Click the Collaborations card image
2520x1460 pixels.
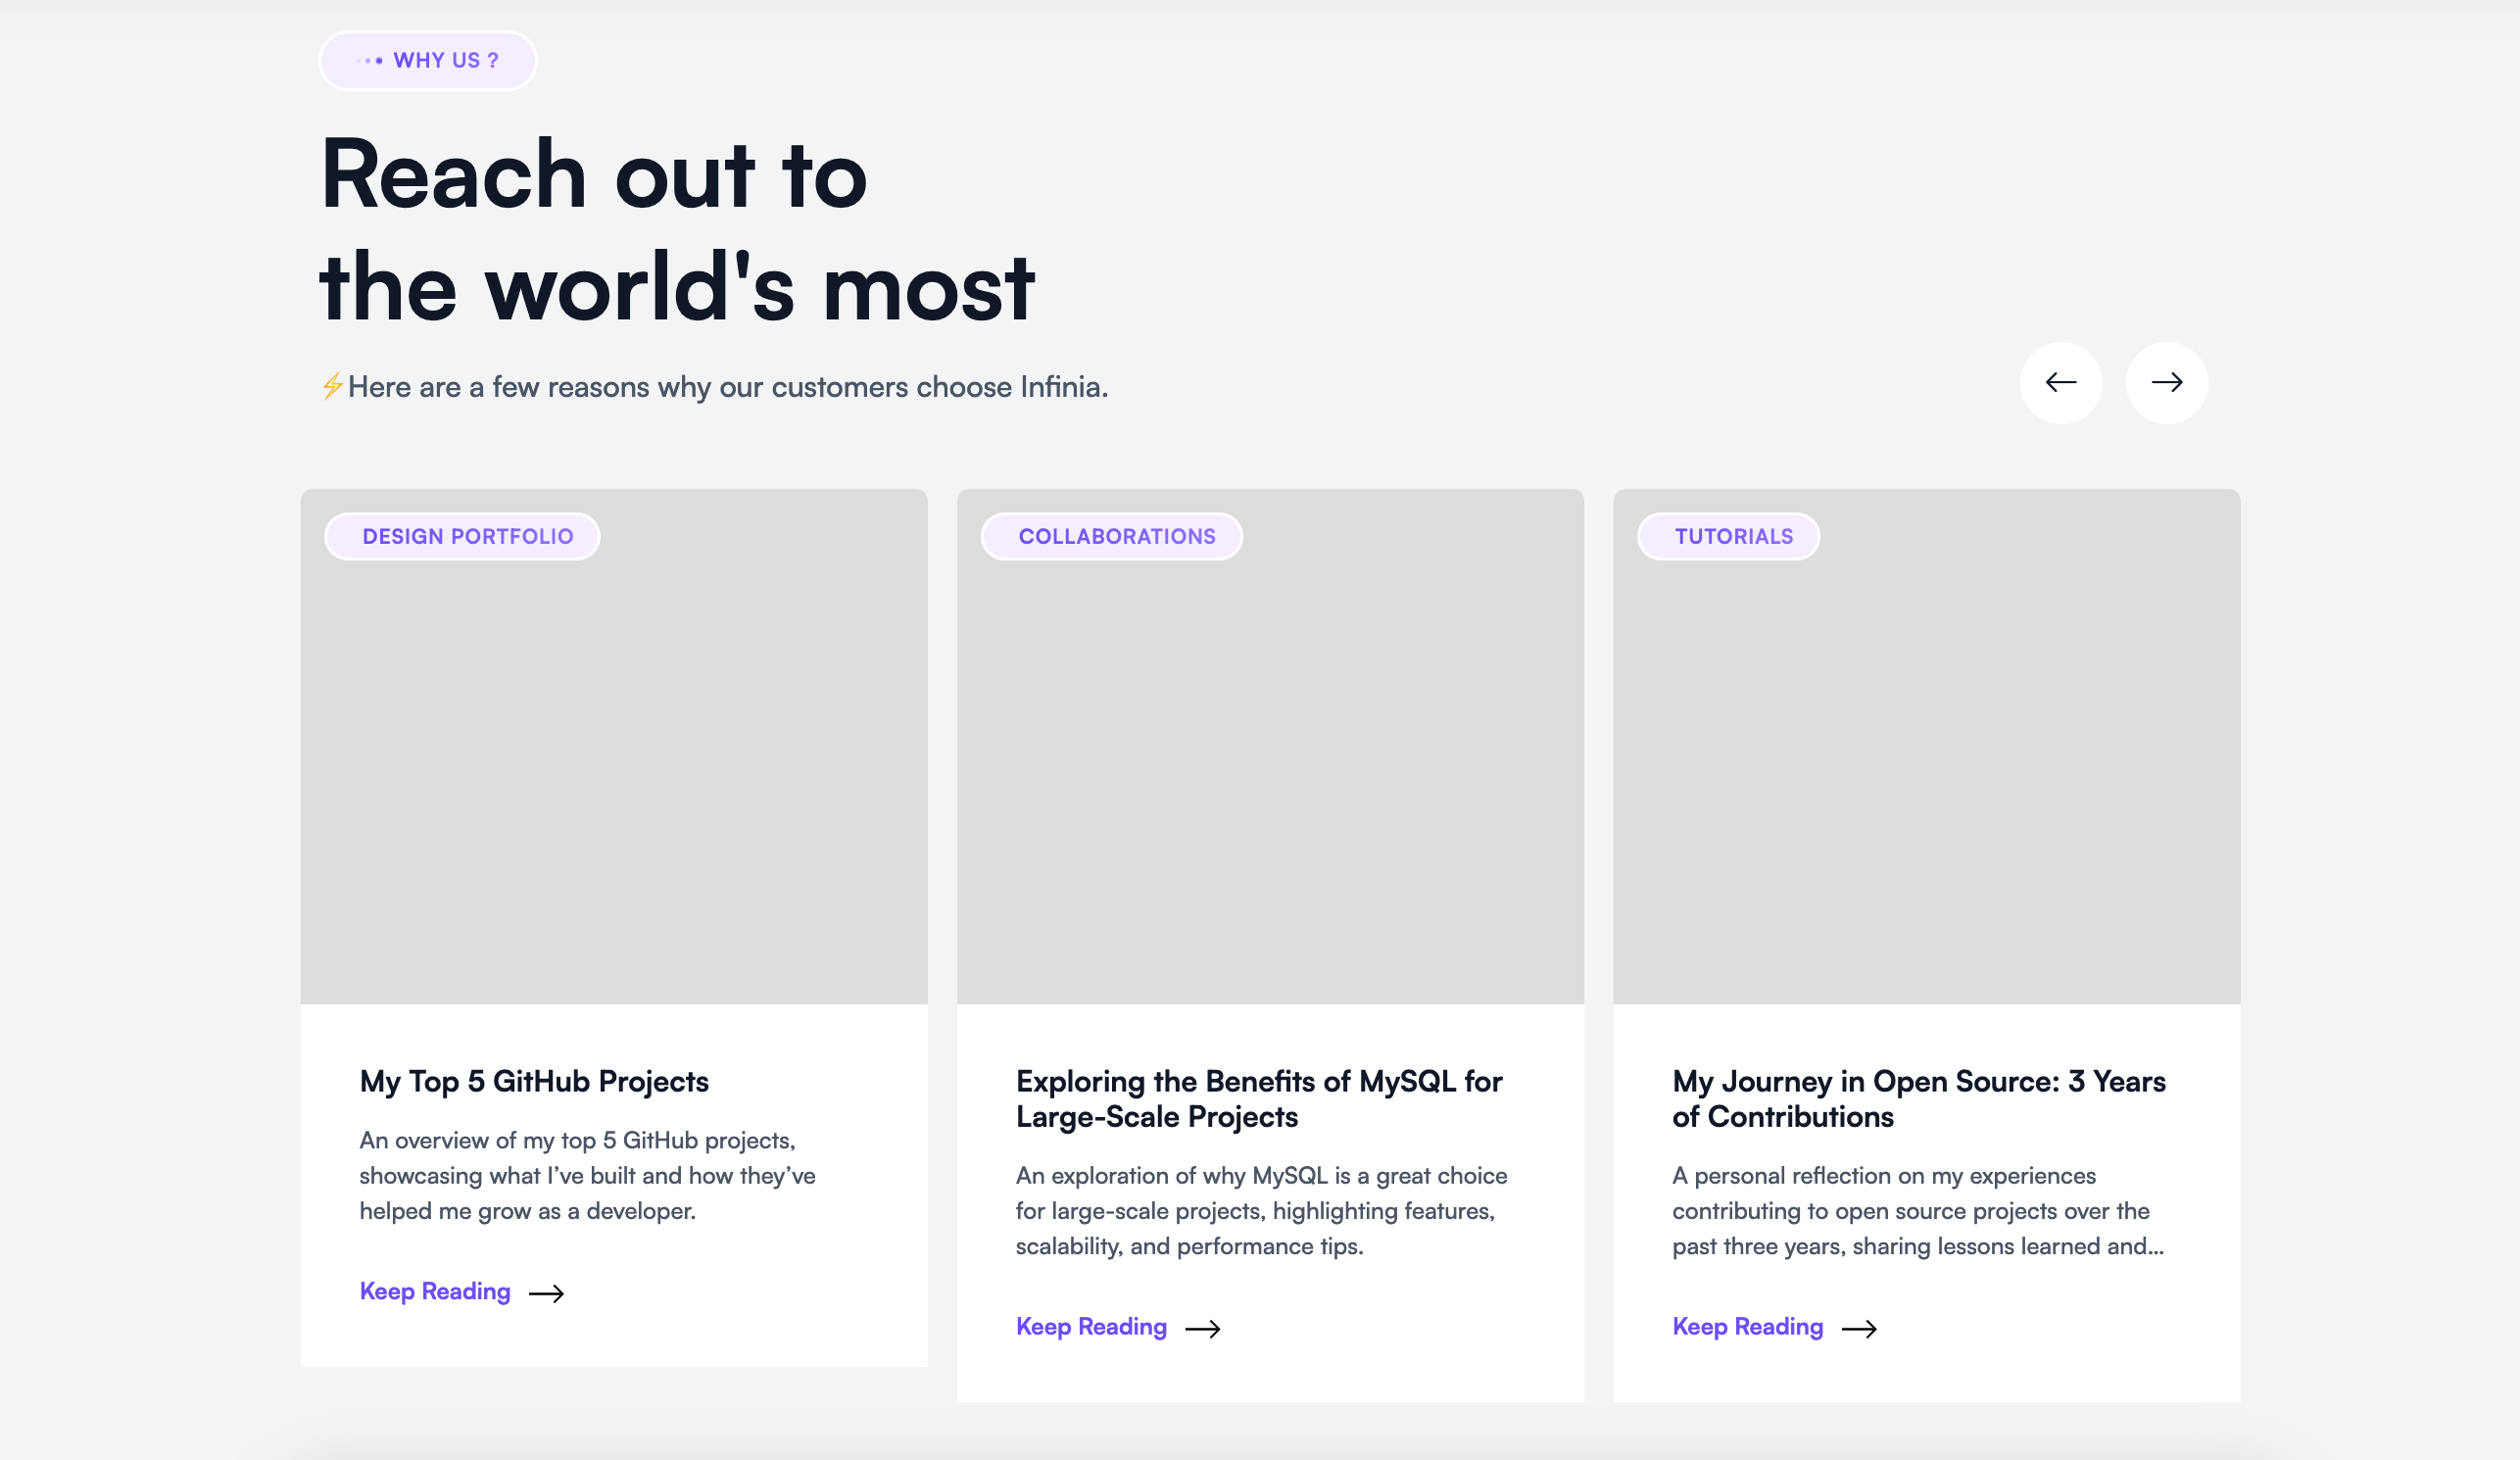pos(1270,780)
